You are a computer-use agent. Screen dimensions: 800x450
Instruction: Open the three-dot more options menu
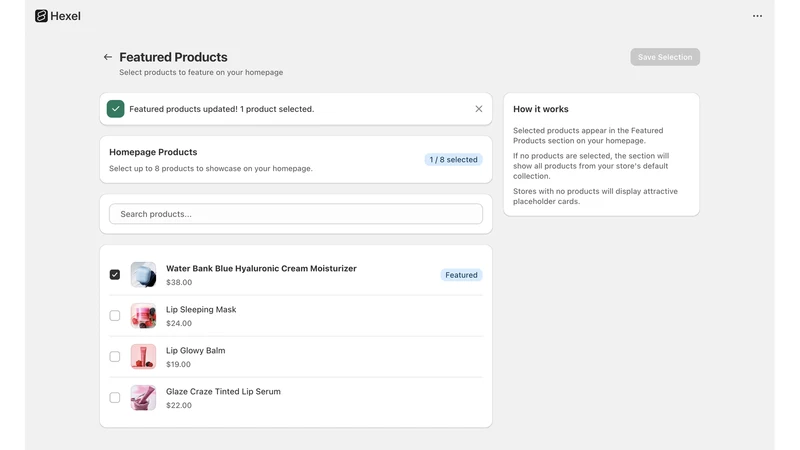[757, 16]
